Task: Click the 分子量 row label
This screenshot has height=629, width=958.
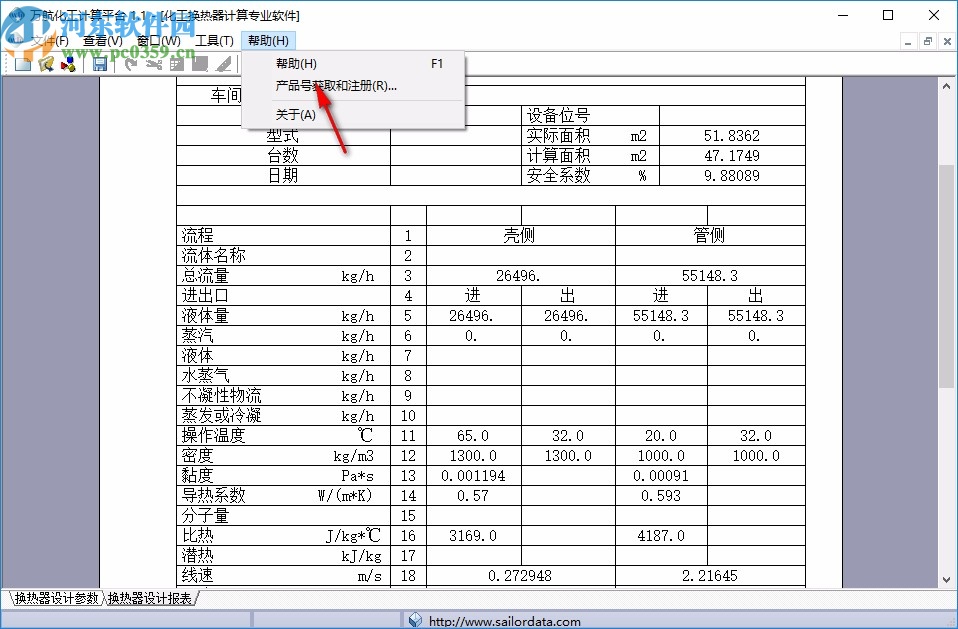Action: pyautogui.click(x=205, y=516)
